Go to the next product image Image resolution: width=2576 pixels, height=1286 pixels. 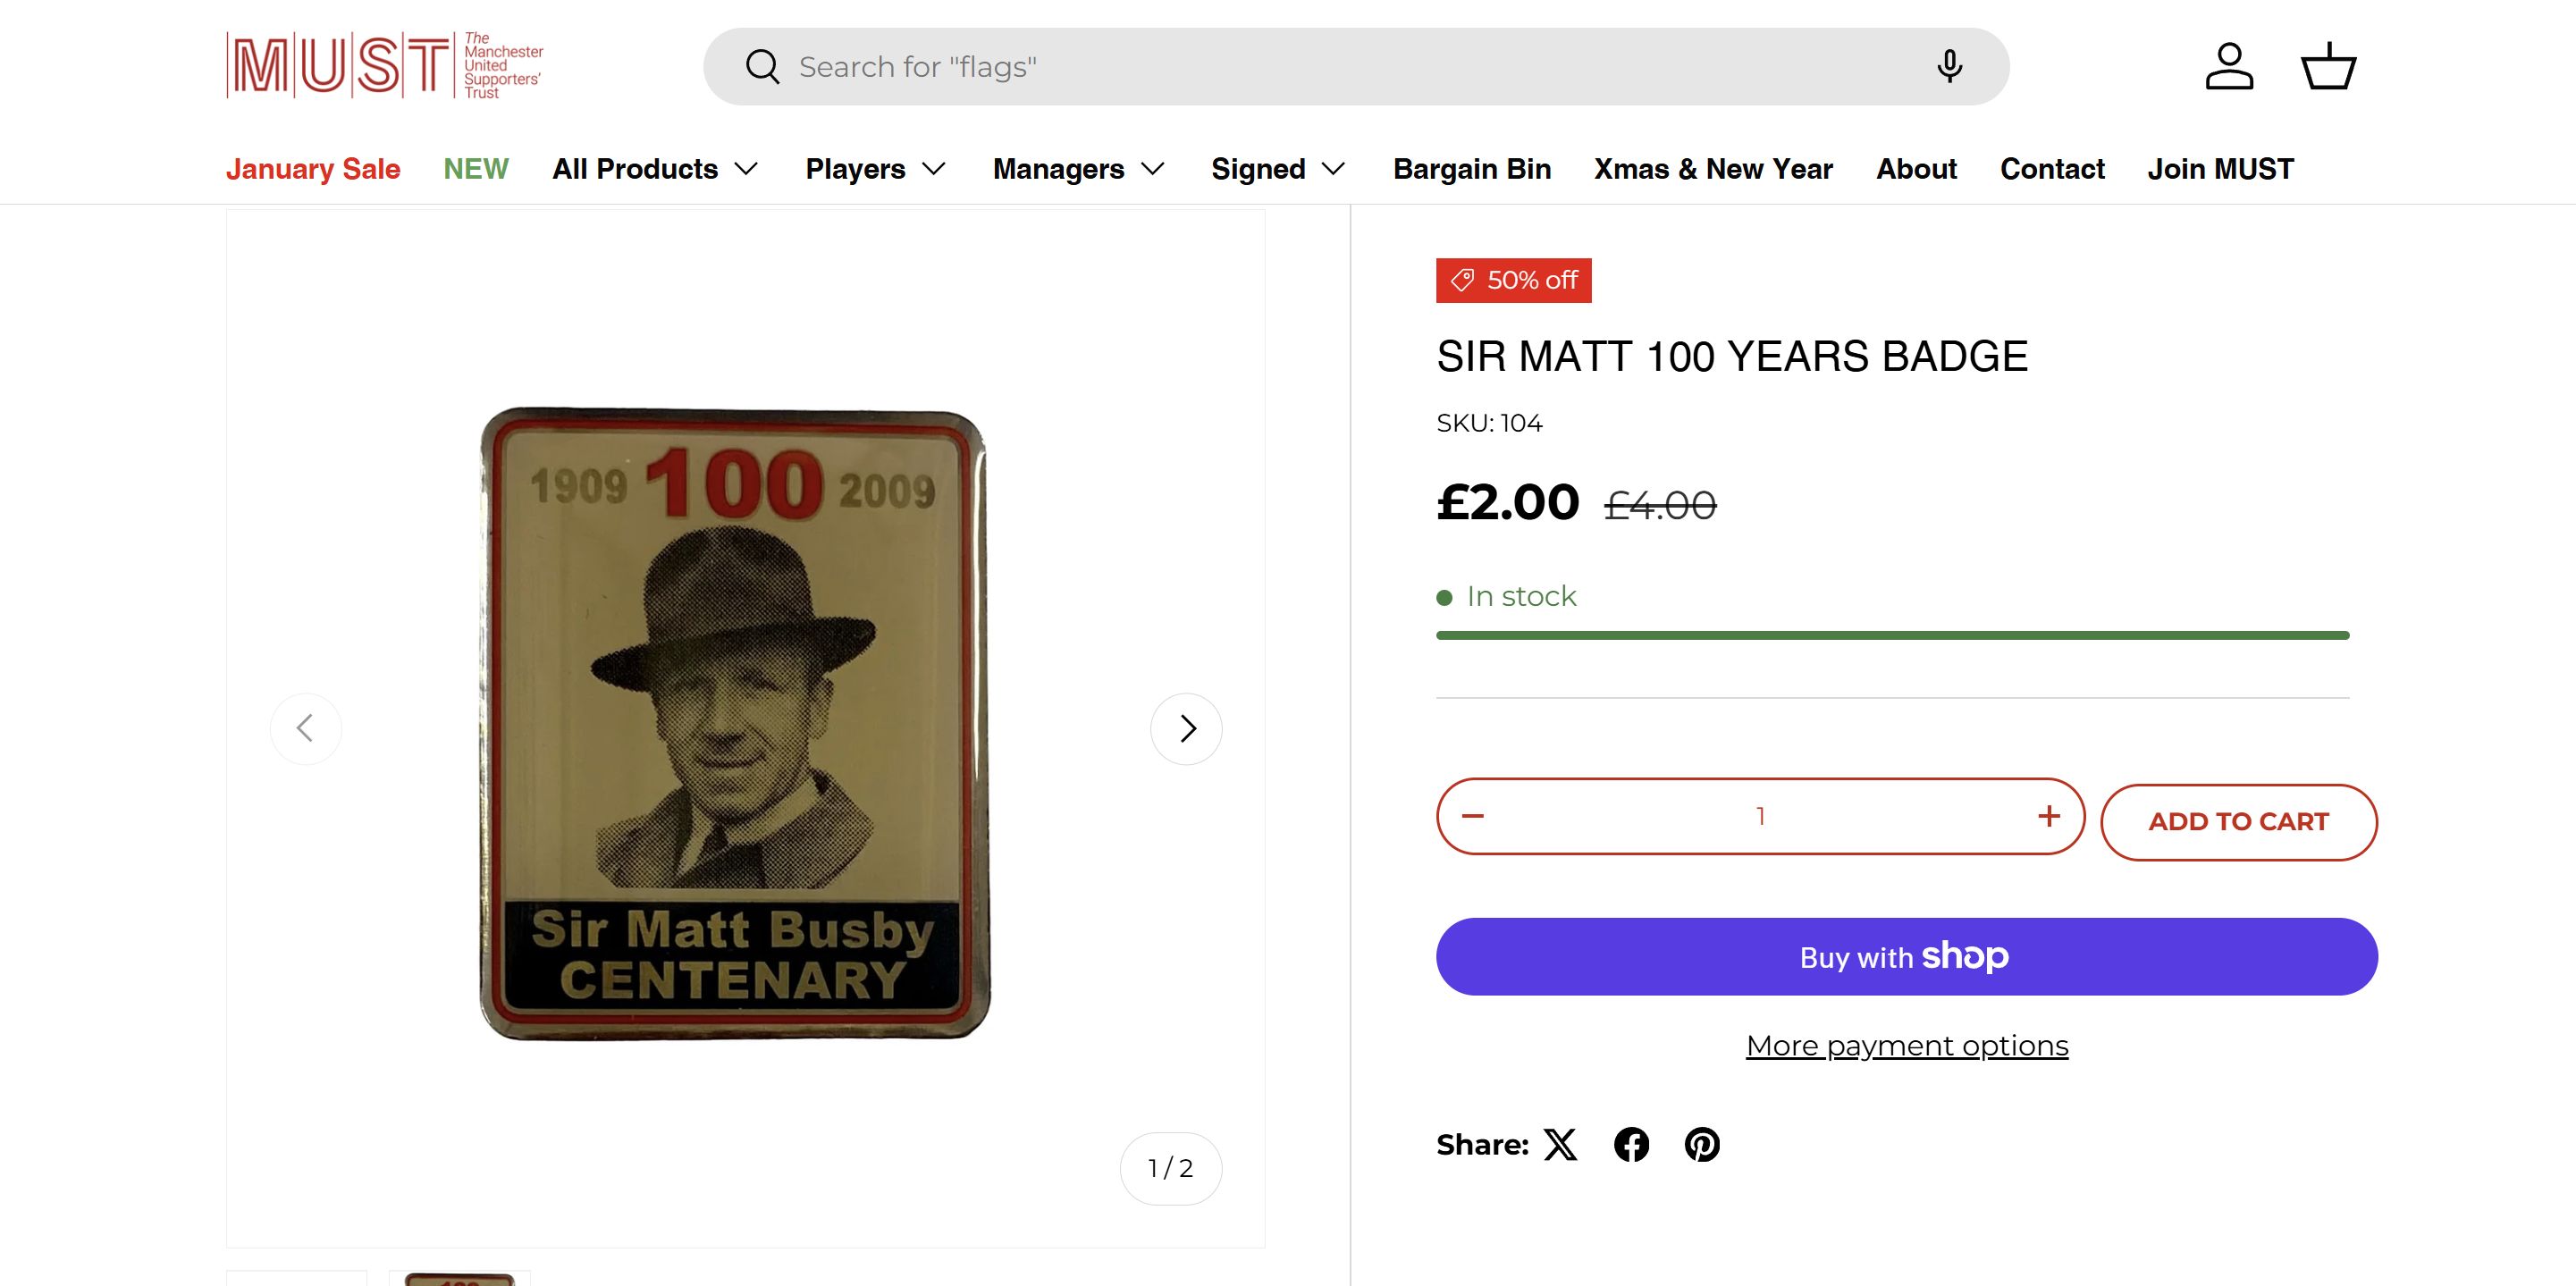click(1186, 729)
